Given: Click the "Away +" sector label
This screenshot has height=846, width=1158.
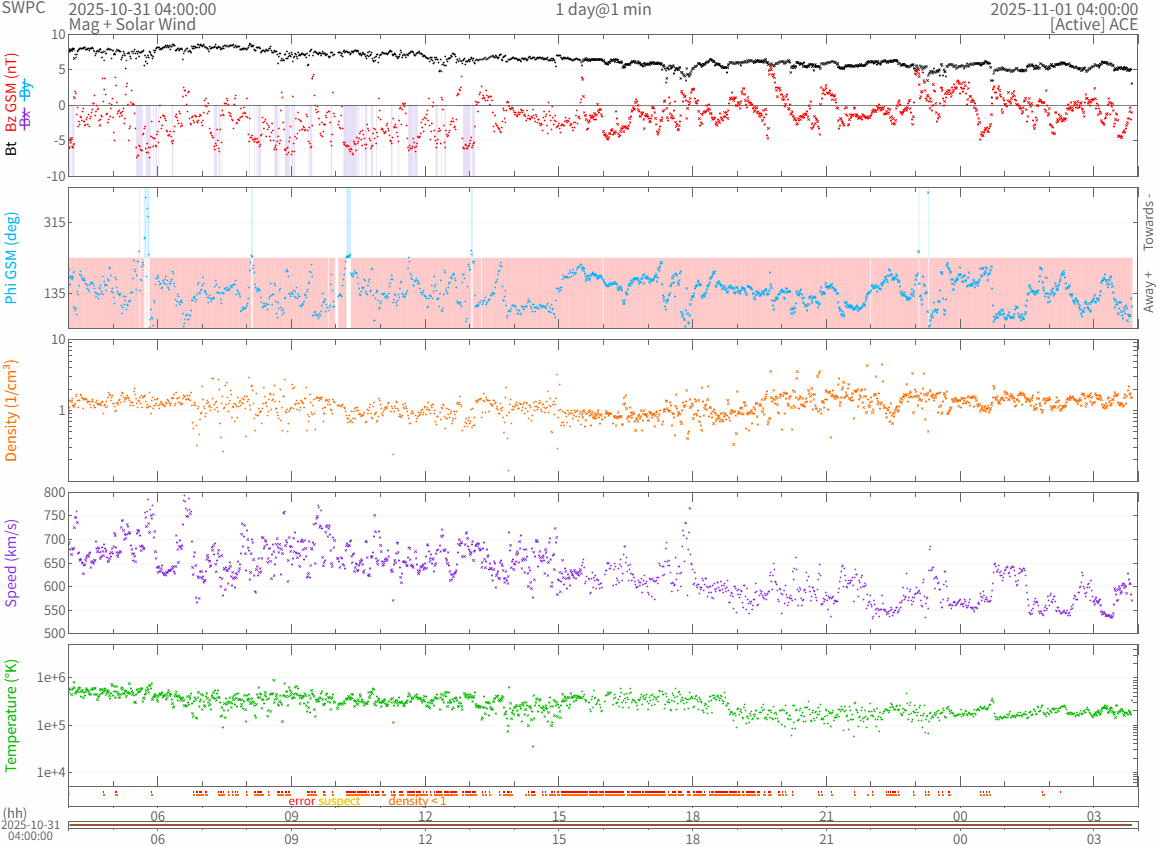Looking at the screenshot, I should click(x=1148, y=291).
